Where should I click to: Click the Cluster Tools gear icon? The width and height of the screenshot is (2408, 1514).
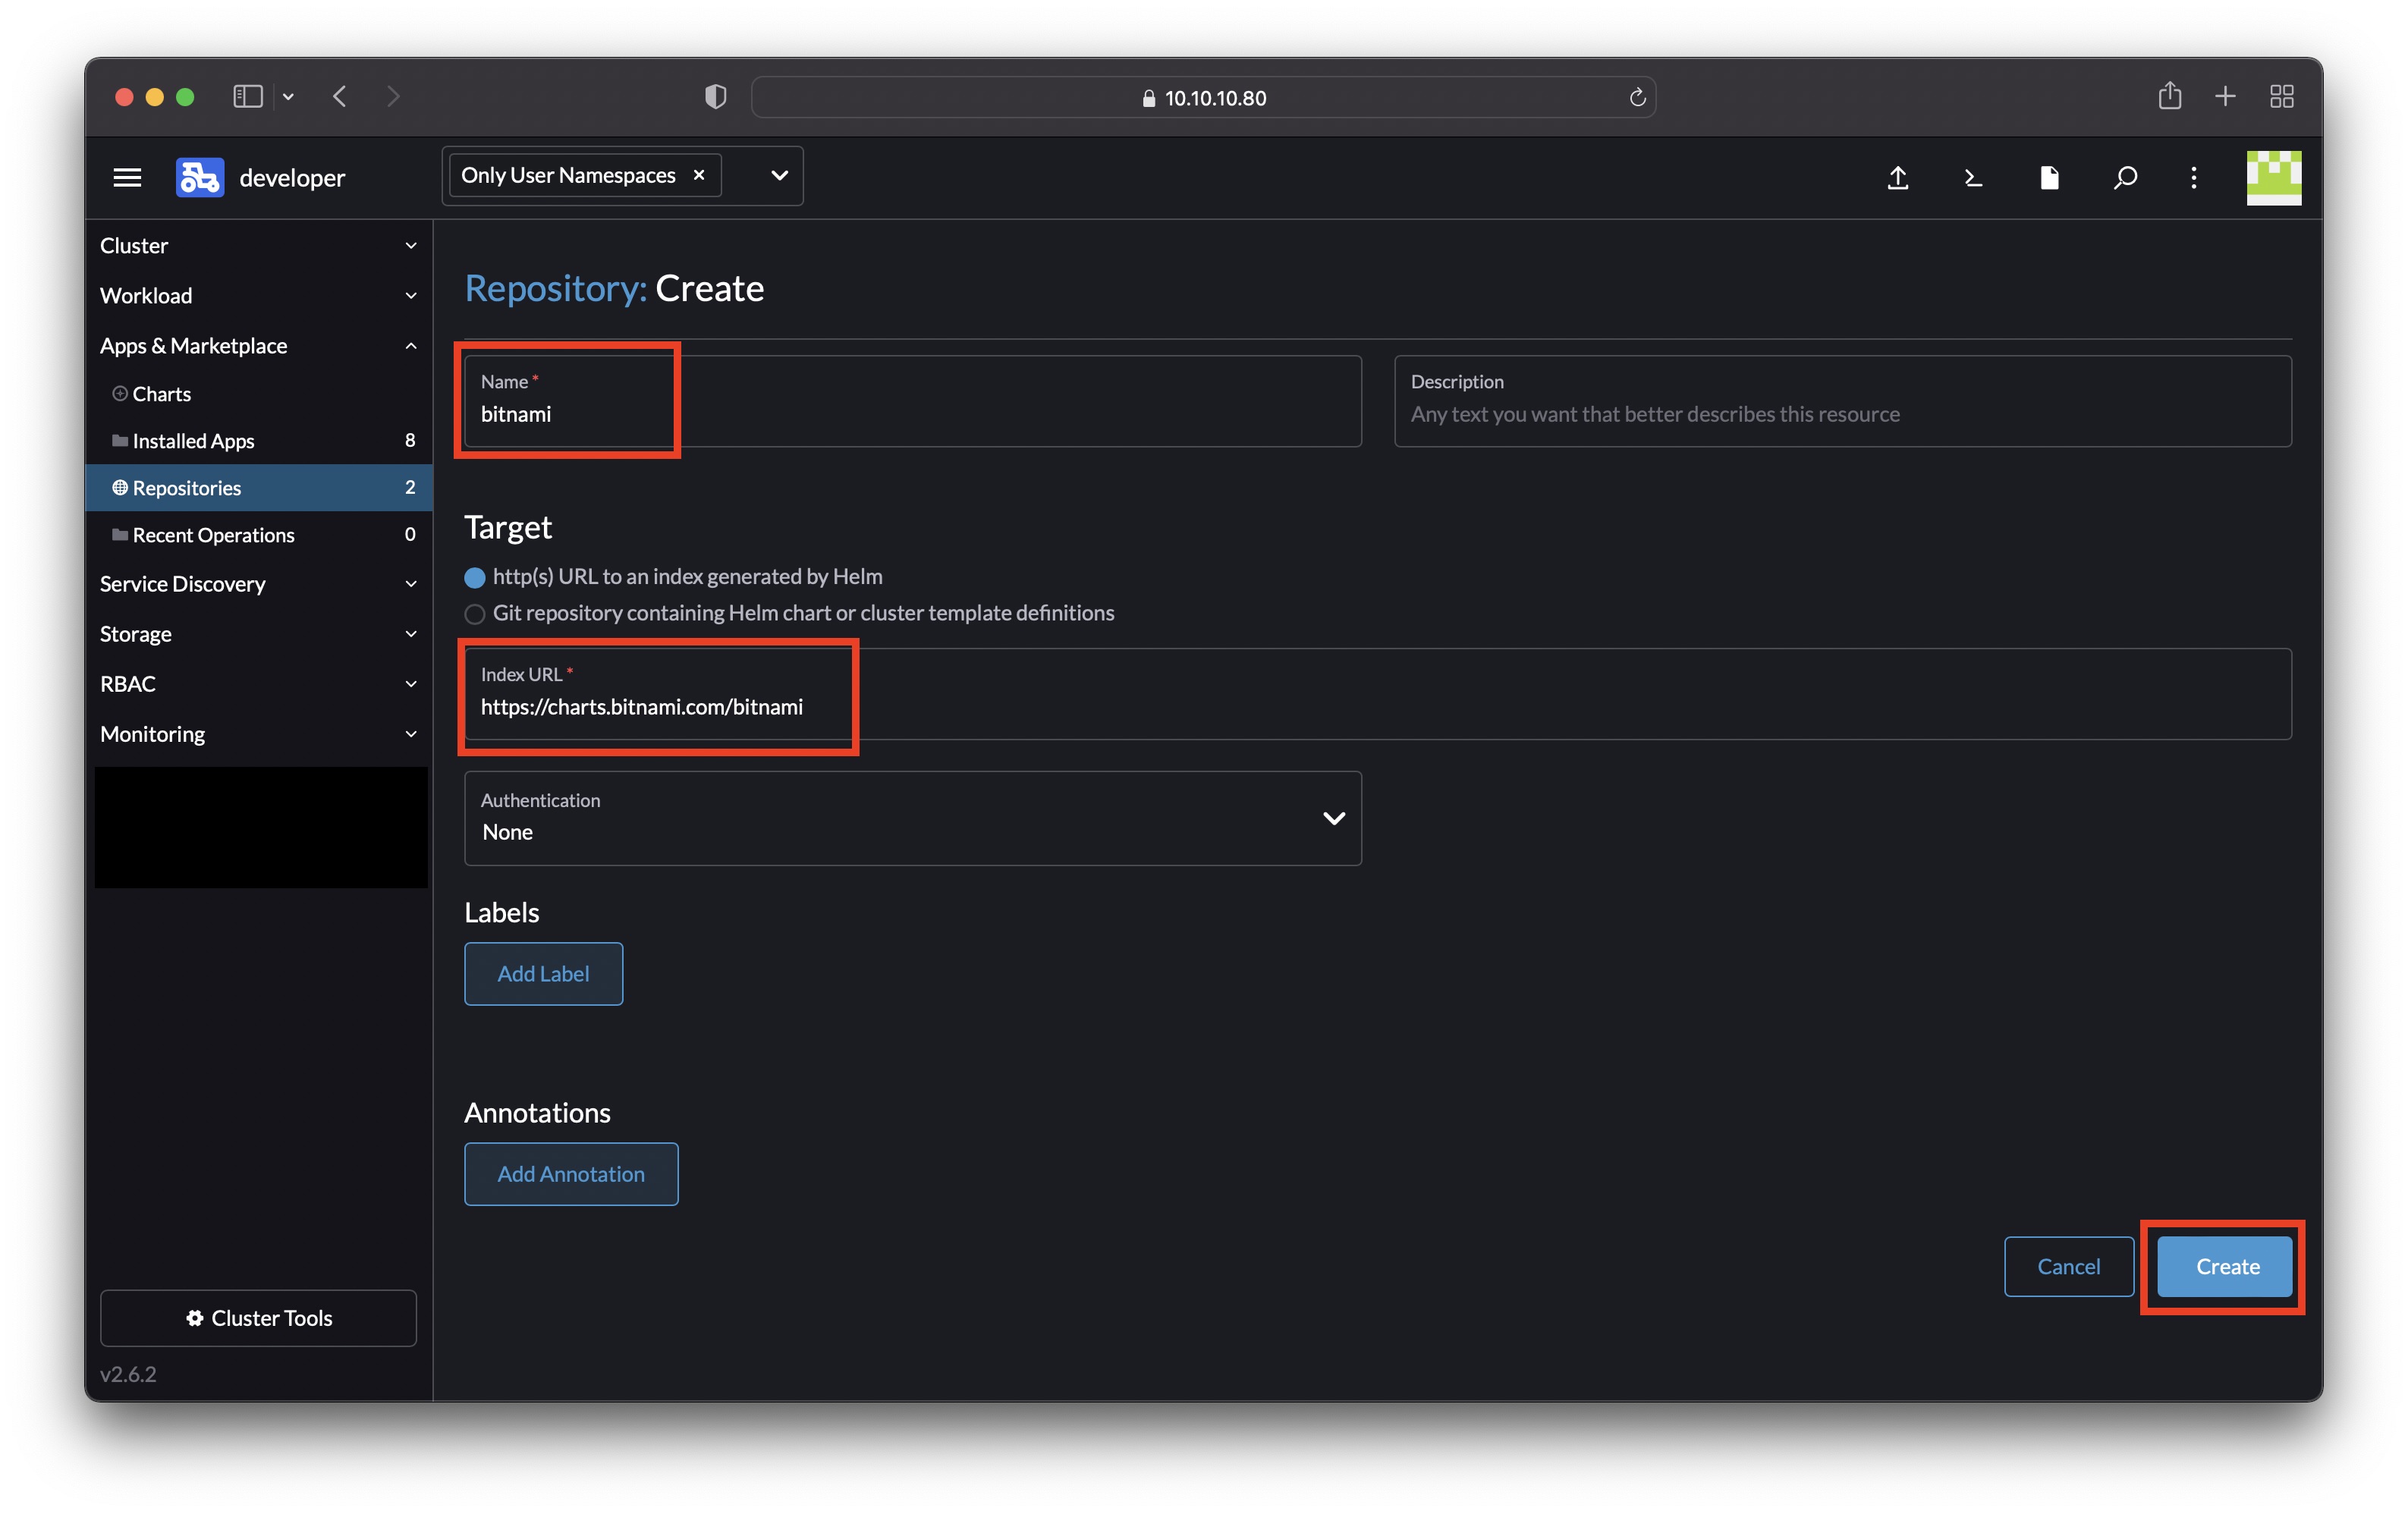click(x=195, y=1318)
